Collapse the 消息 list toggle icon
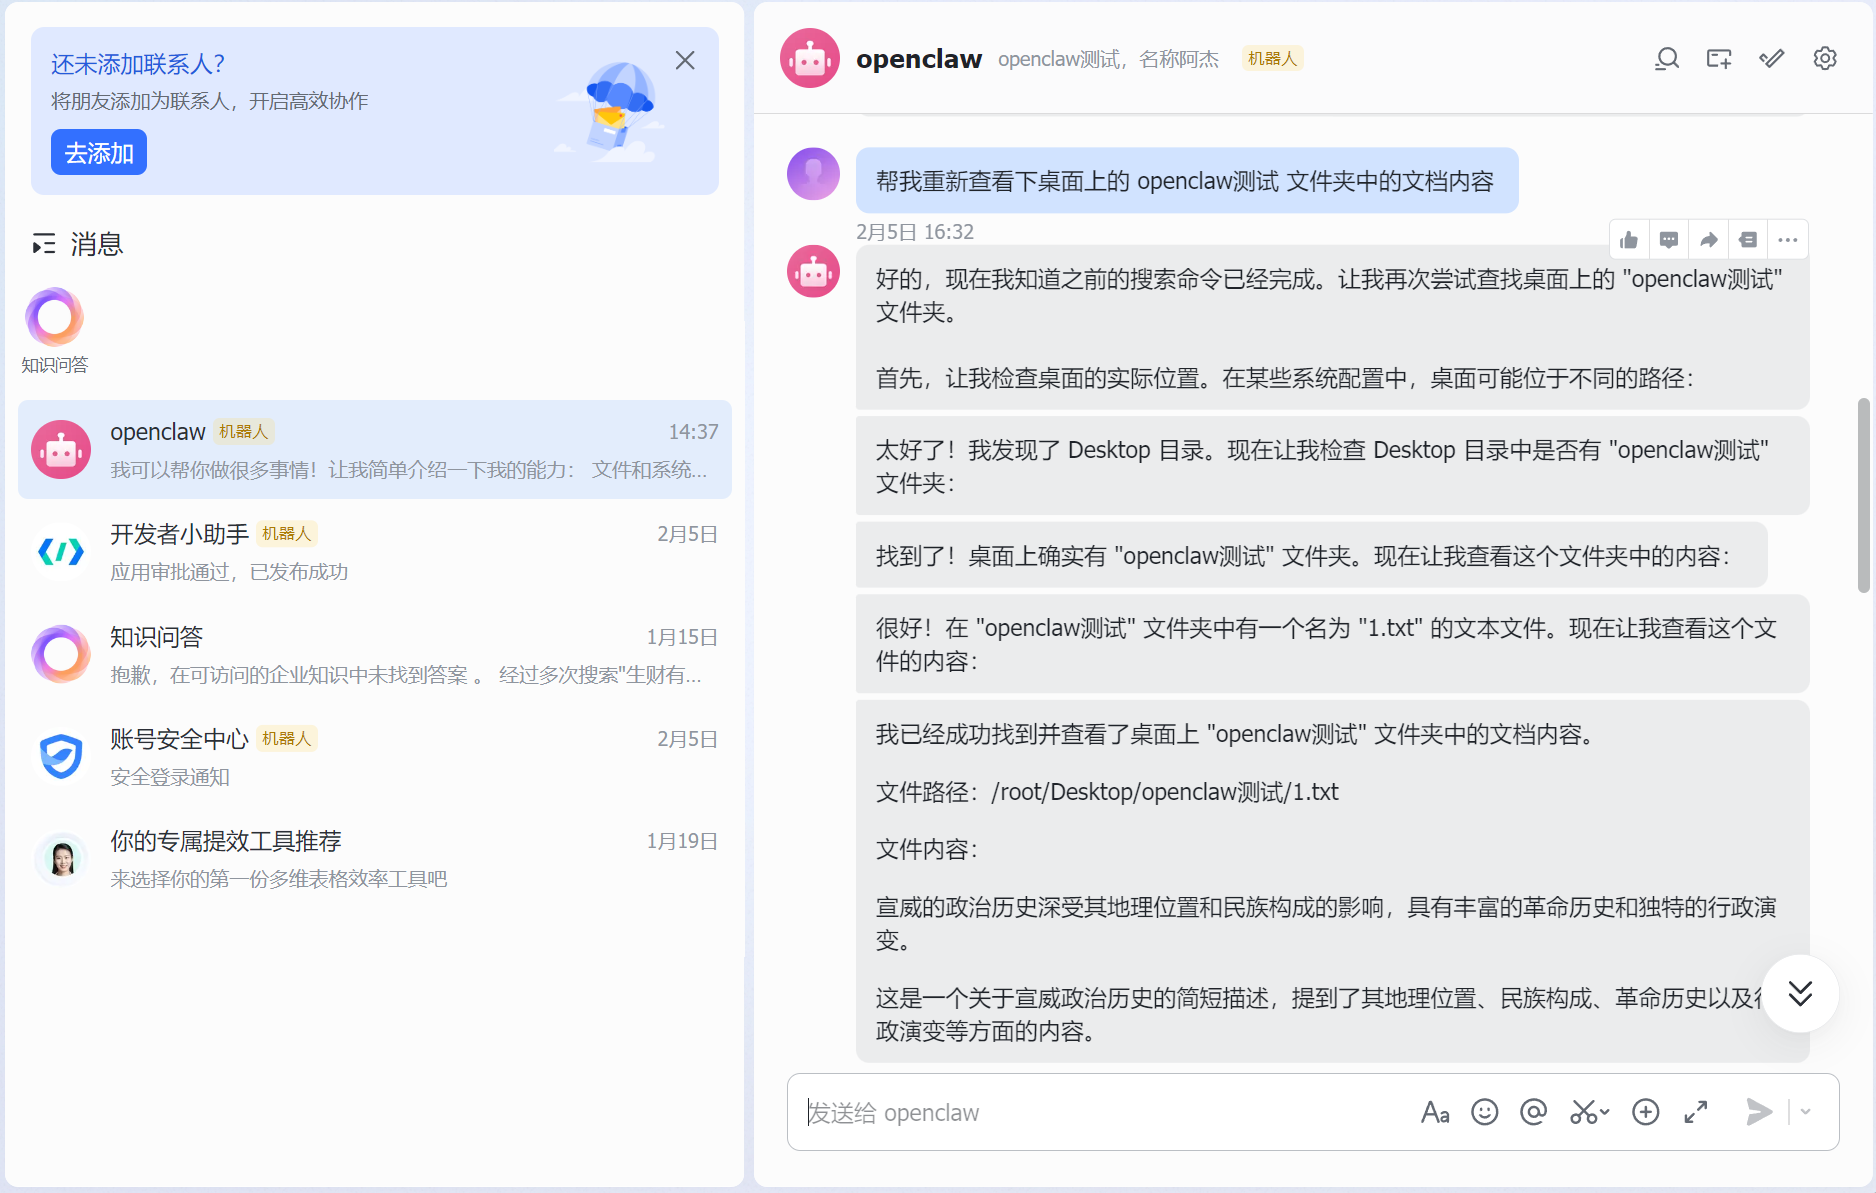The image size is (1876, 1193). pos(44,244)
